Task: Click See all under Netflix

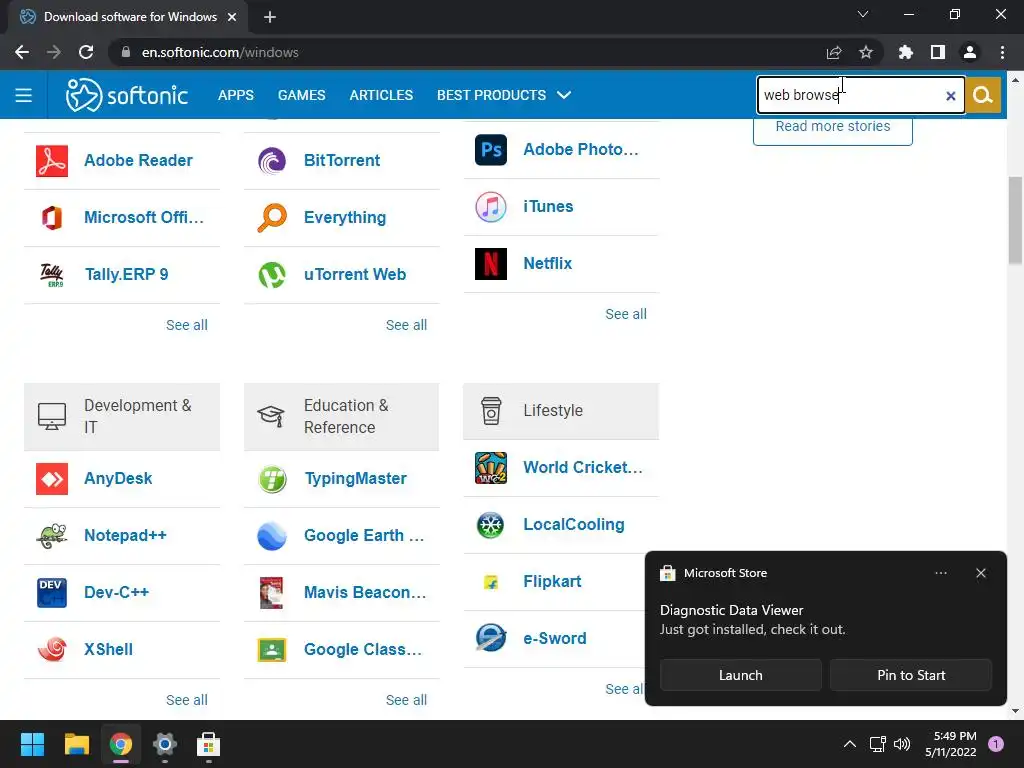Action: coord(626,314)
